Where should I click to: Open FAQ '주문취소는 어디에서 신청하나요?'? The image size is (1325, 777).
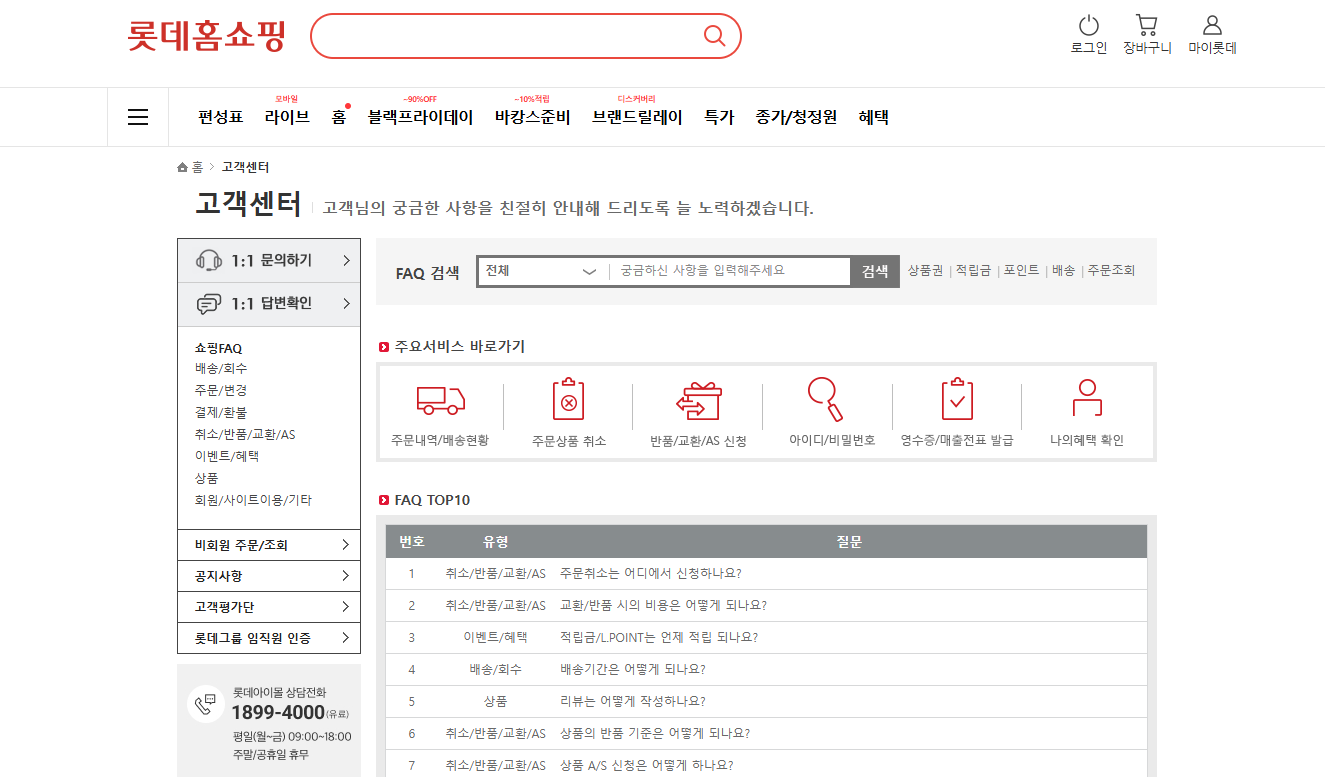click(650, 573)
